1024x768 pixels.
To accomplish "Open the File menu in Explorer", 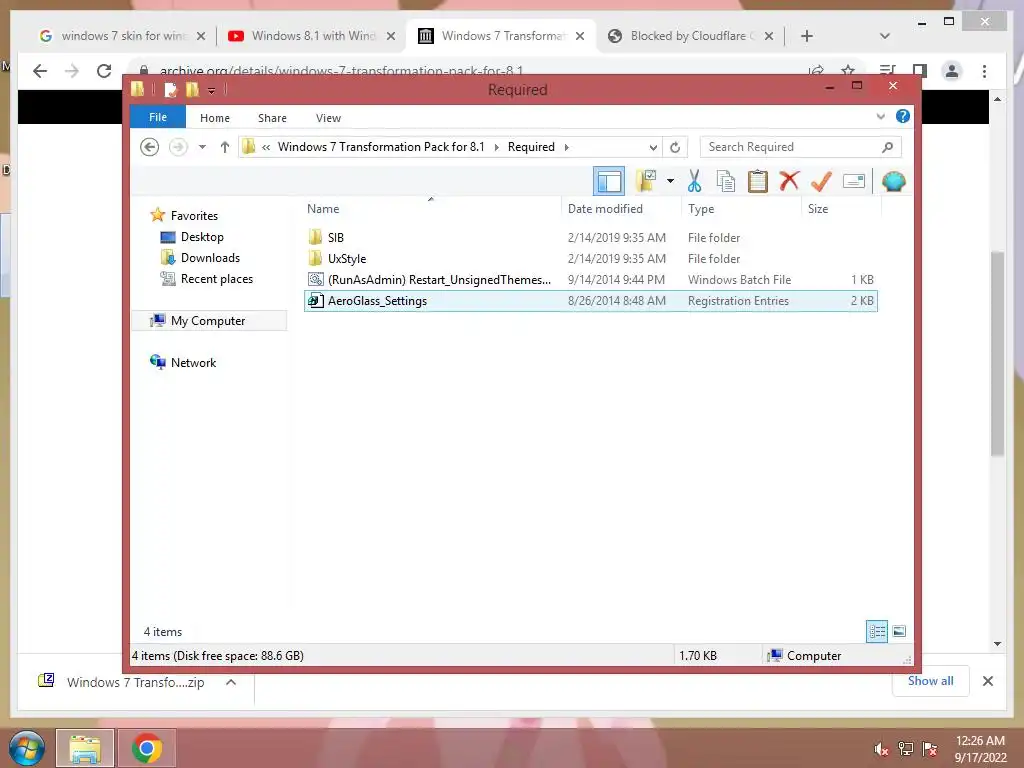I will click(158, 118).
